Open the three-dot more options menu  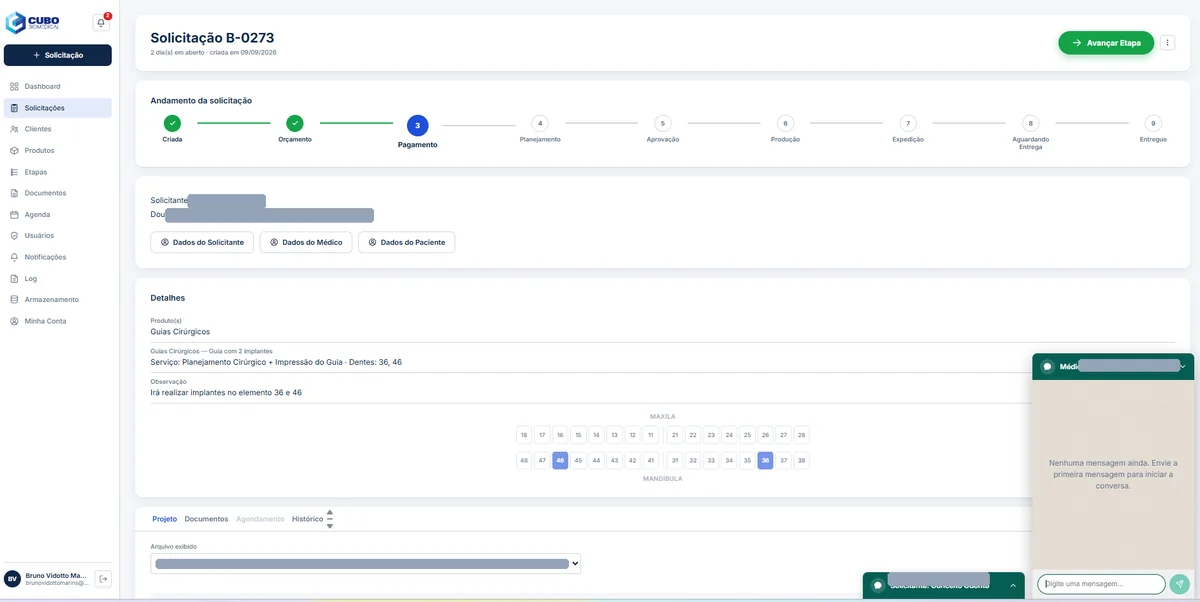(x=1167, y=43)
